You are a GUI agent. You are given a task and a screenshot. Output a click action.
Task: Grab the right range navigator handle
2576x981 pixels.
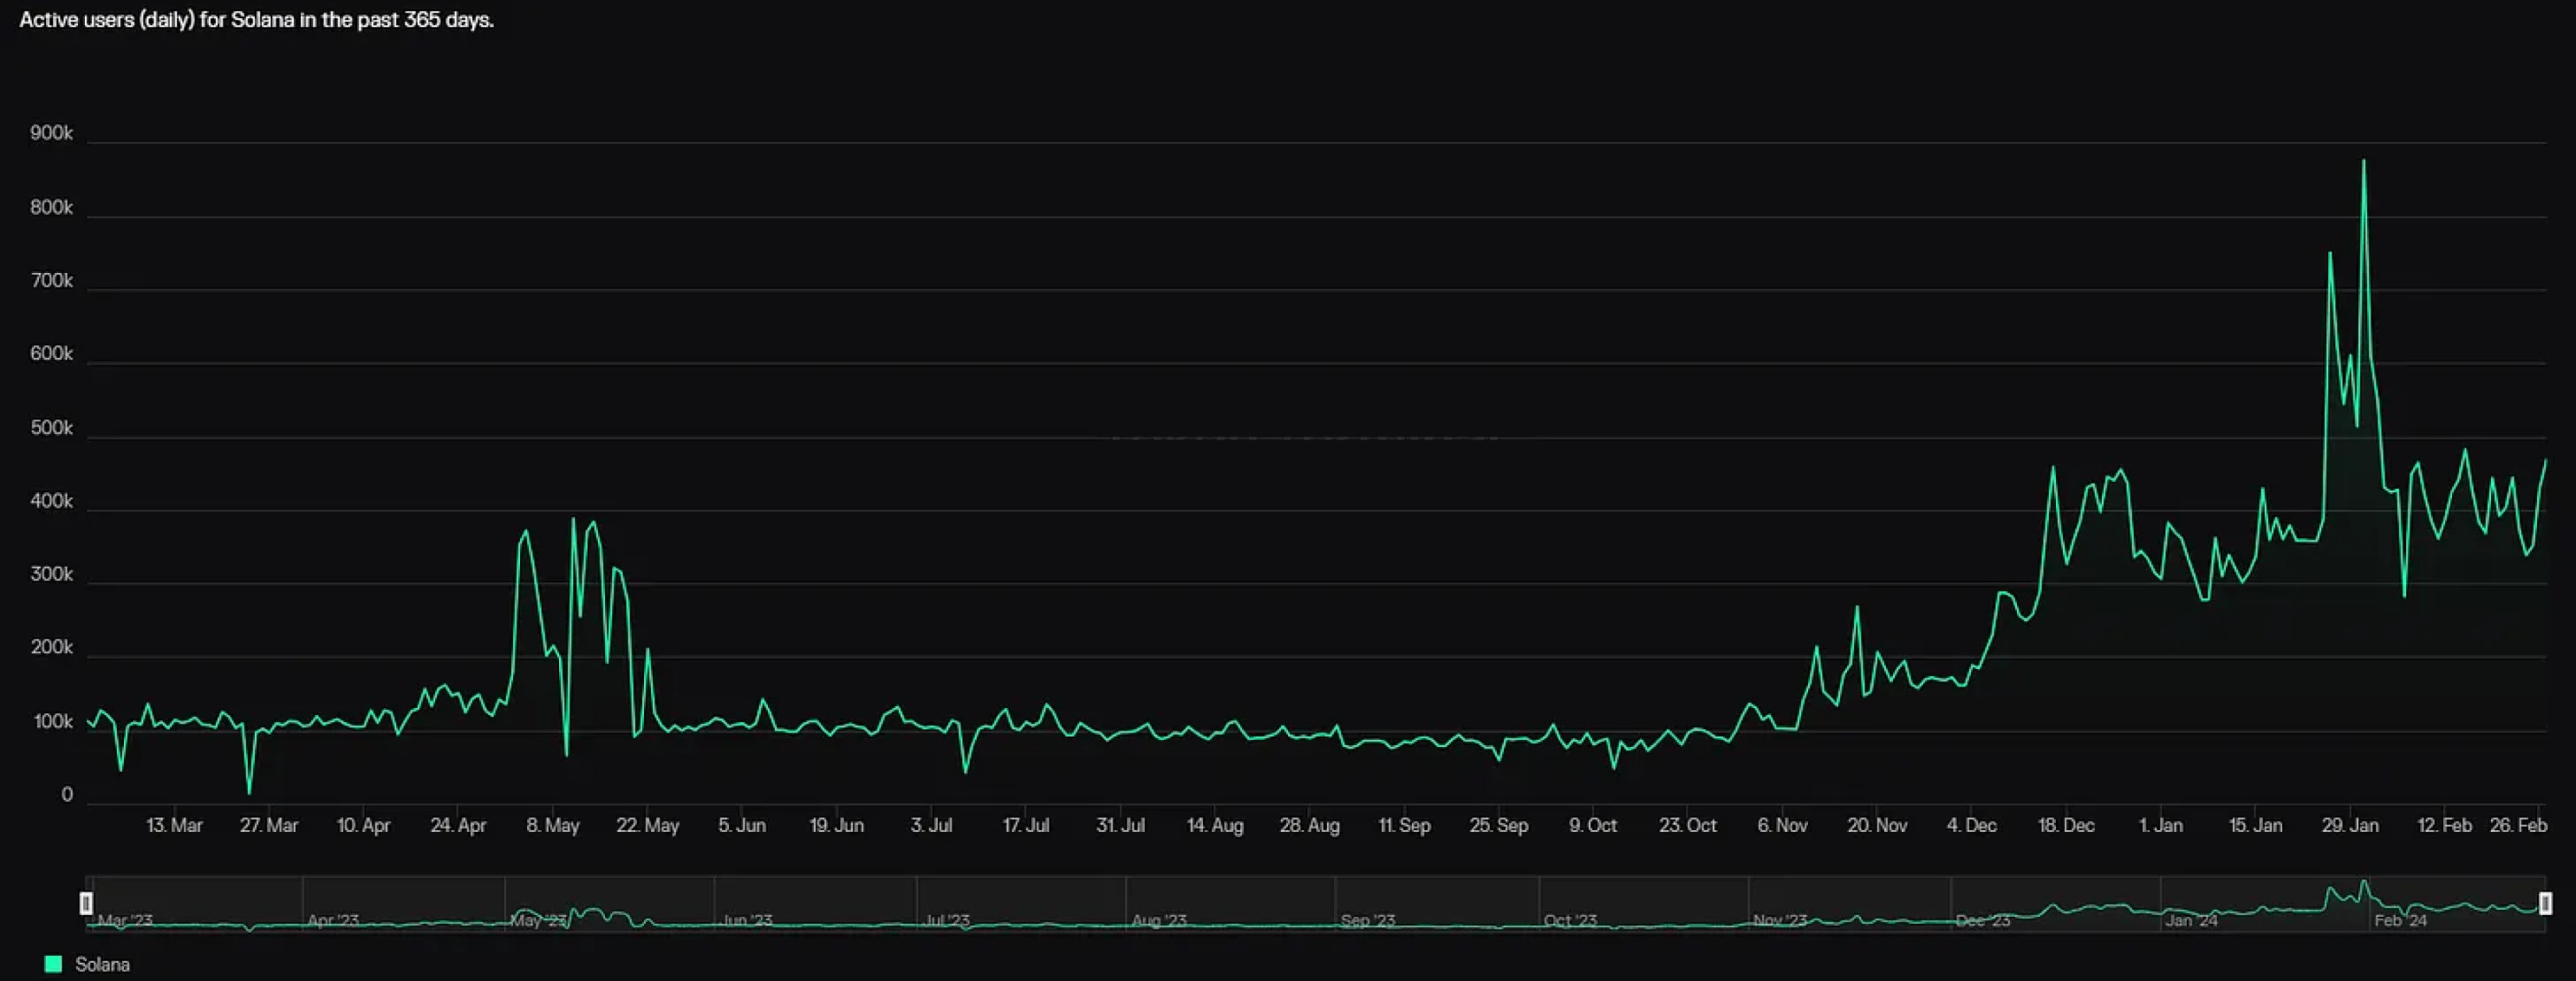2545,903
